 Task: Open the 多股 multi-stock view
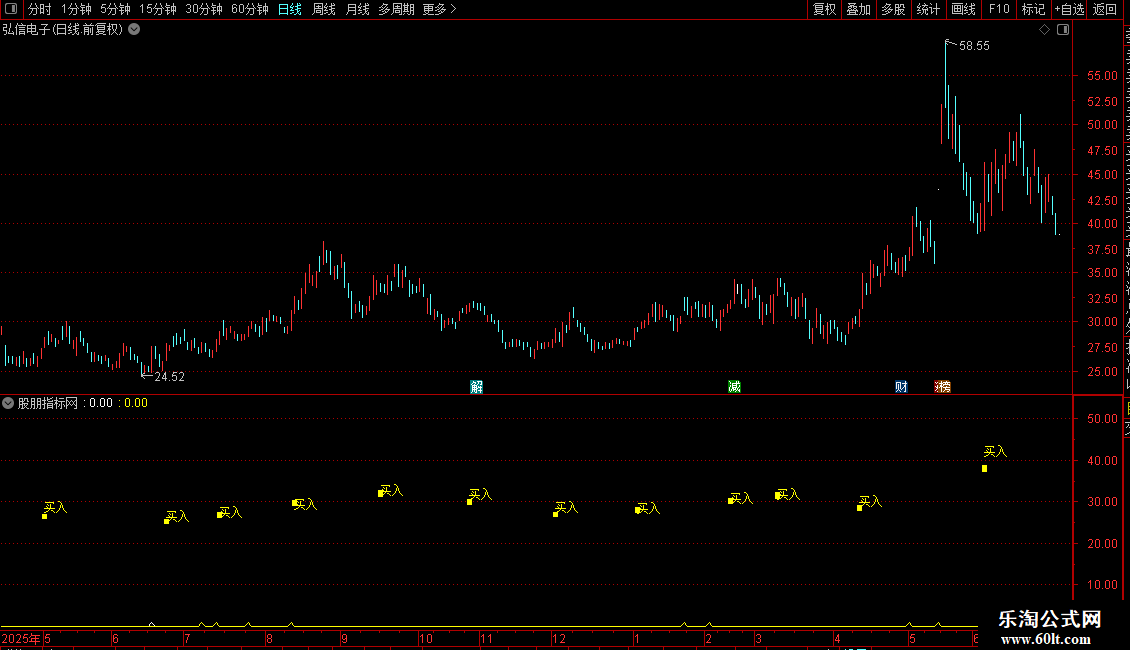coord(893,9)
